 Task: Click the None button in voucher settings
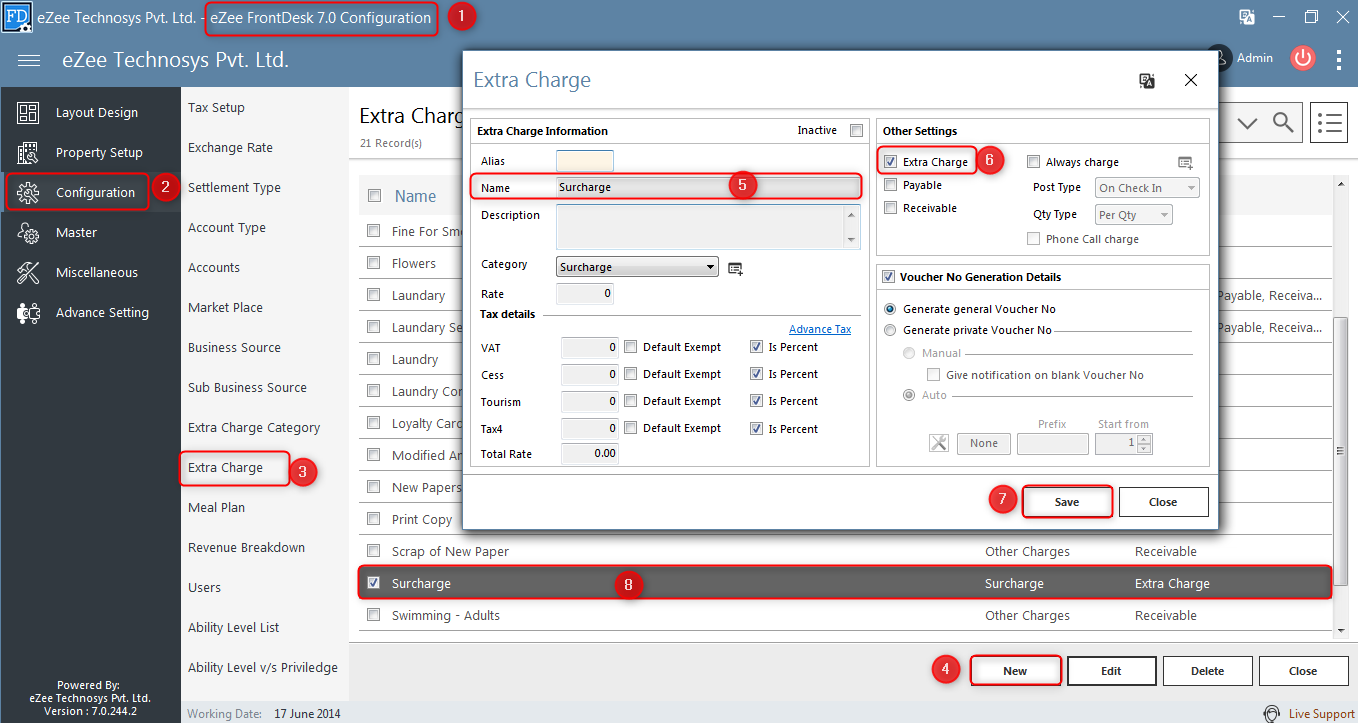(984, 443)
